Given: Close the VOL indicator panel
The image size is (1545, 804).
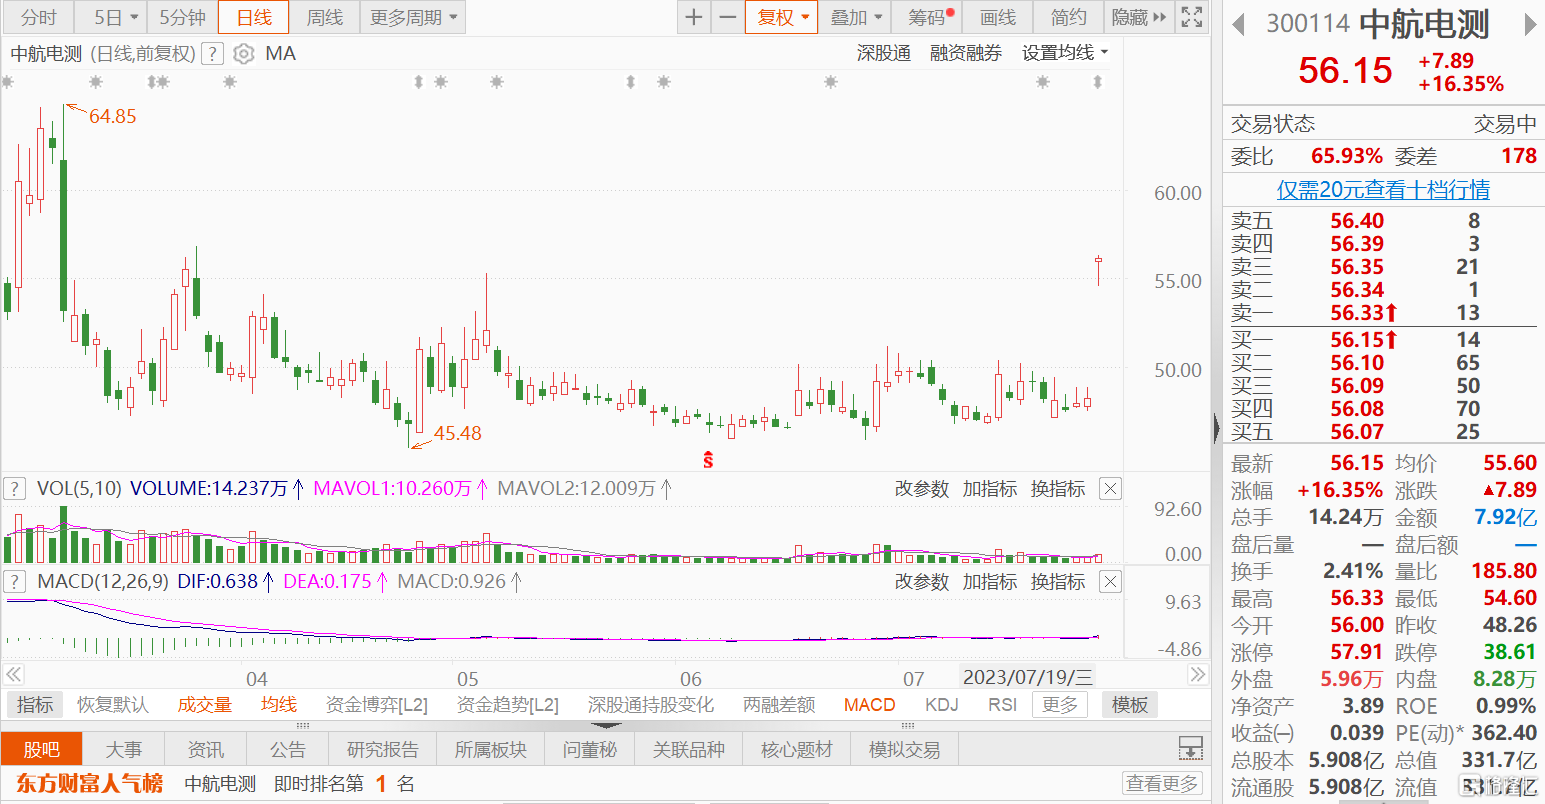Looking at the screenshot, I should 1110,489.
